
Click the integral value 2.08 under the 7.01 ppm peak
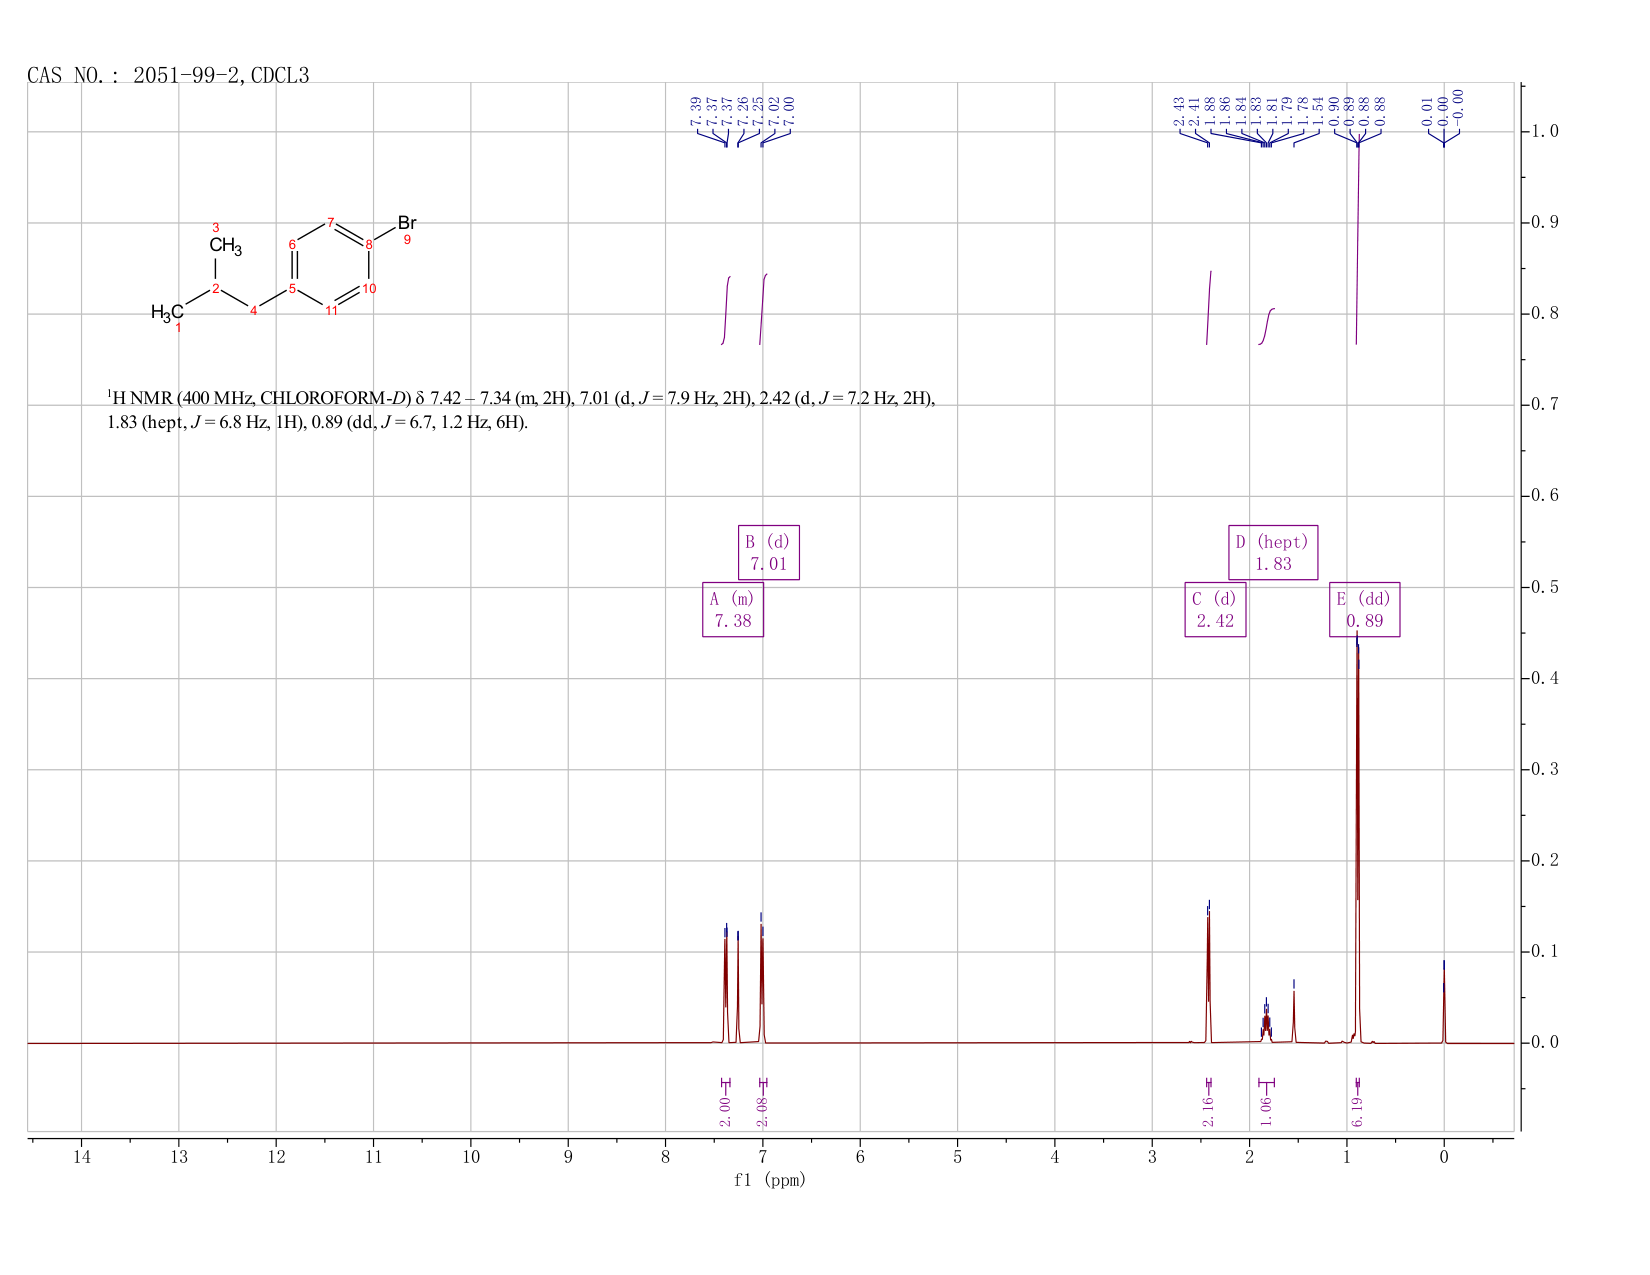tap(762, 1111)
